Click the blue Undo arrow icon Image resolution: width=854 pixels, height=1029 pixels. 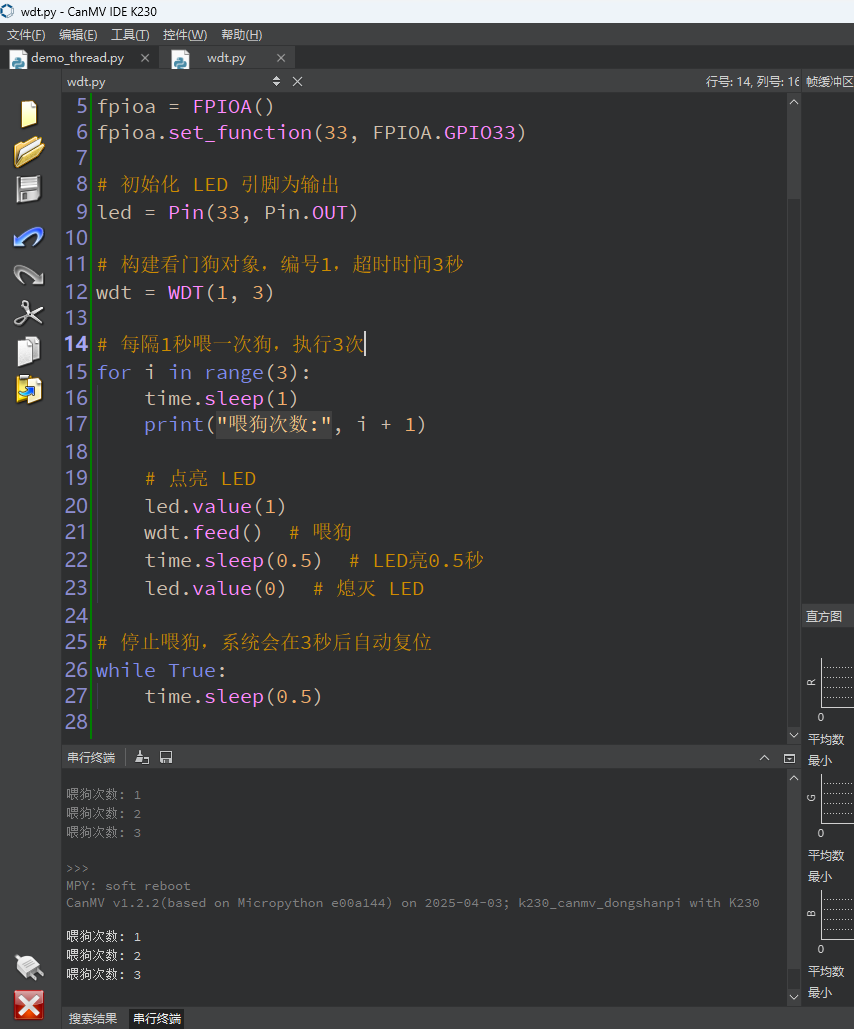(x=28, y=236)
